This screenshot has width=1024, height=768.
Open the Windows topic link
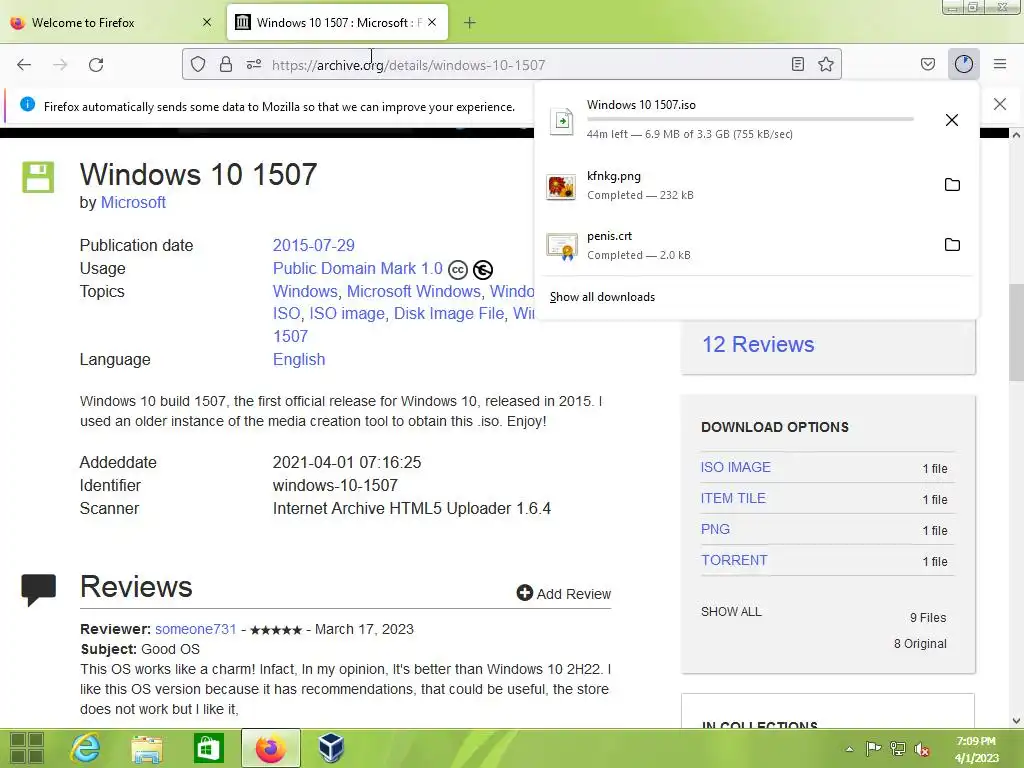click(x=304, y=291)
